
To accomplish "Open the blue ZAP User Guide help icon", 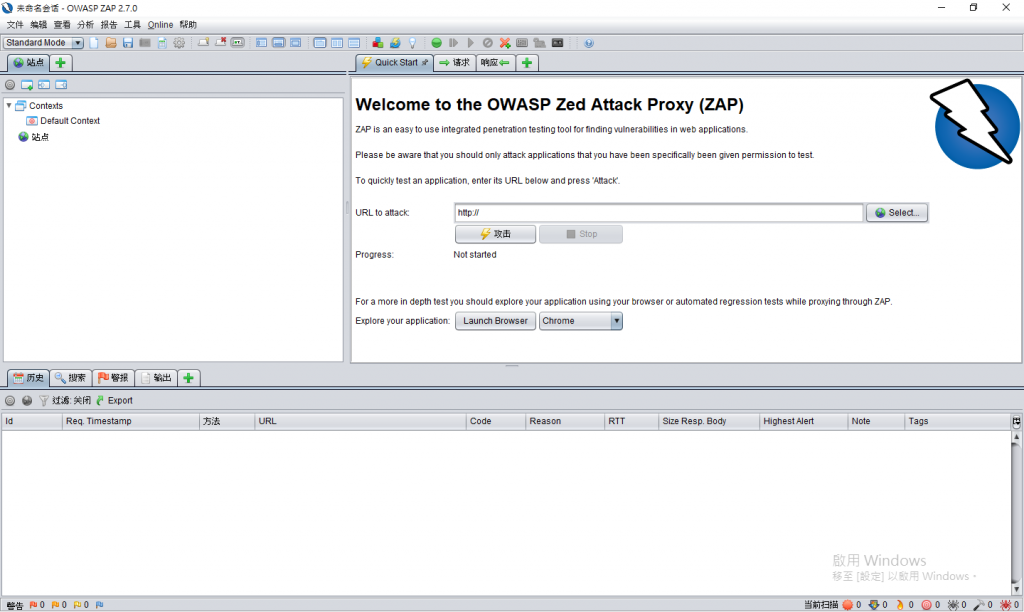I will pos(589,43).
